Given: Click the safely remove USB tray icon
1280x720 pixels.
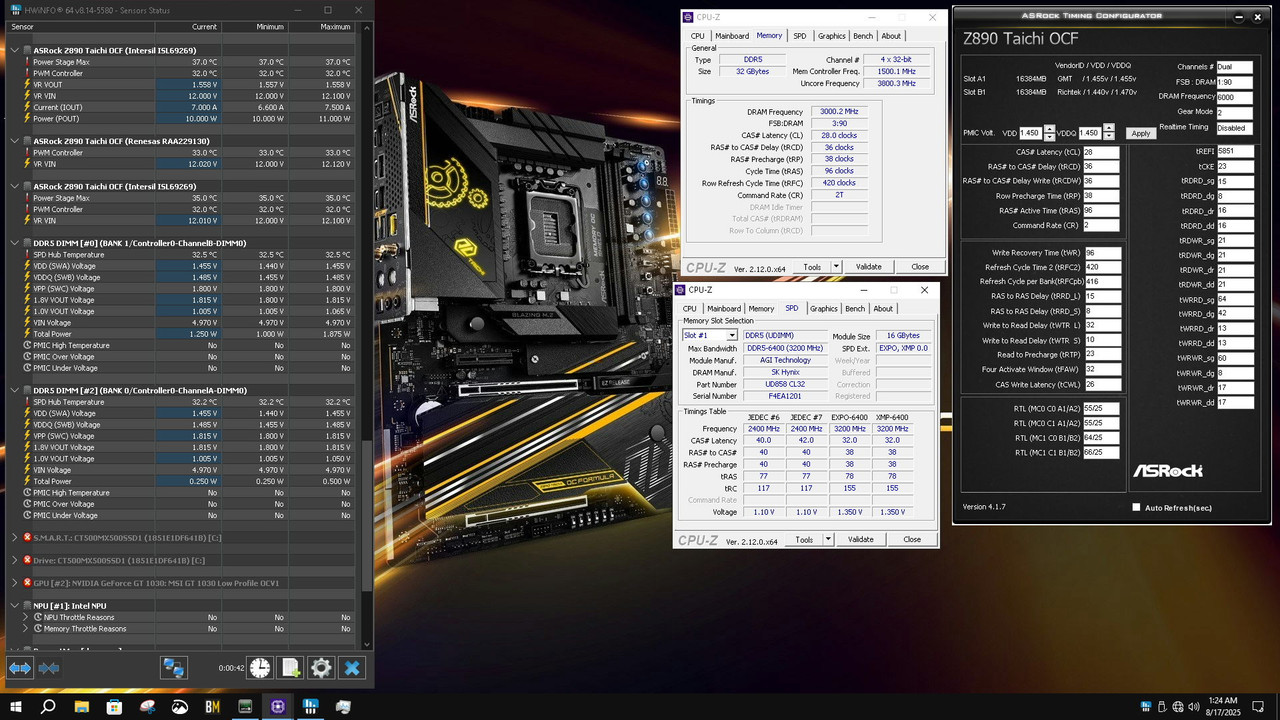Looking at the screenshot, I should click(x=1164, y=707).
